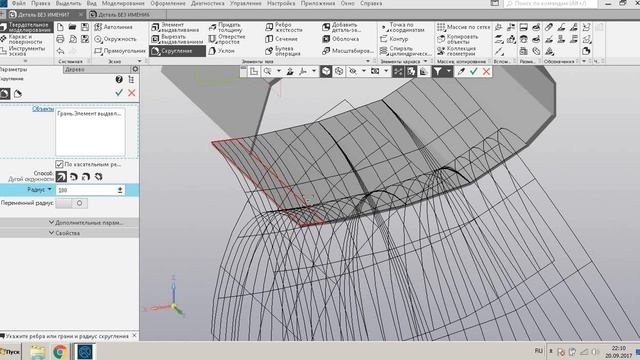Toggle the По касательным ребрам checkbox

click(59, 164)
